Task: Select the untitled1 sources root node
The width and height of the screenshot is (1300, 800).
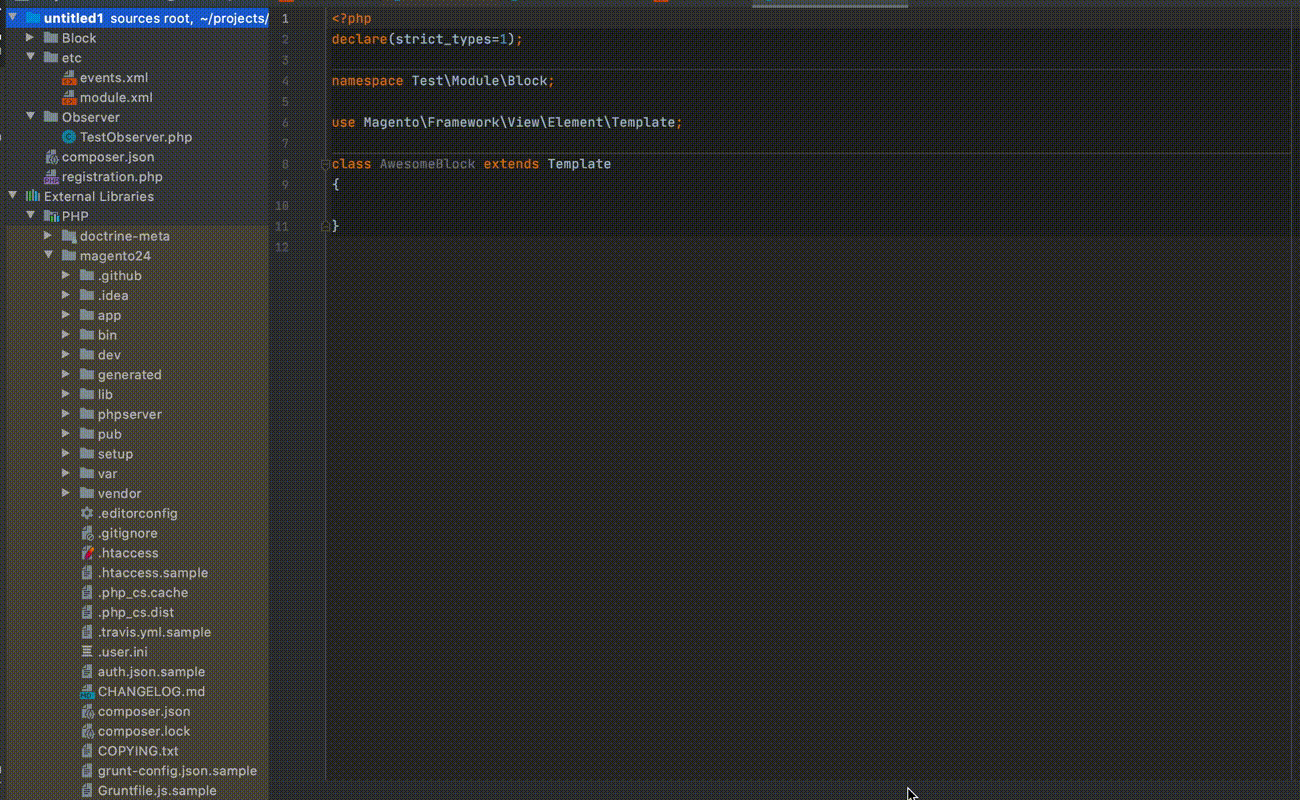Action: tap(74, 19)
